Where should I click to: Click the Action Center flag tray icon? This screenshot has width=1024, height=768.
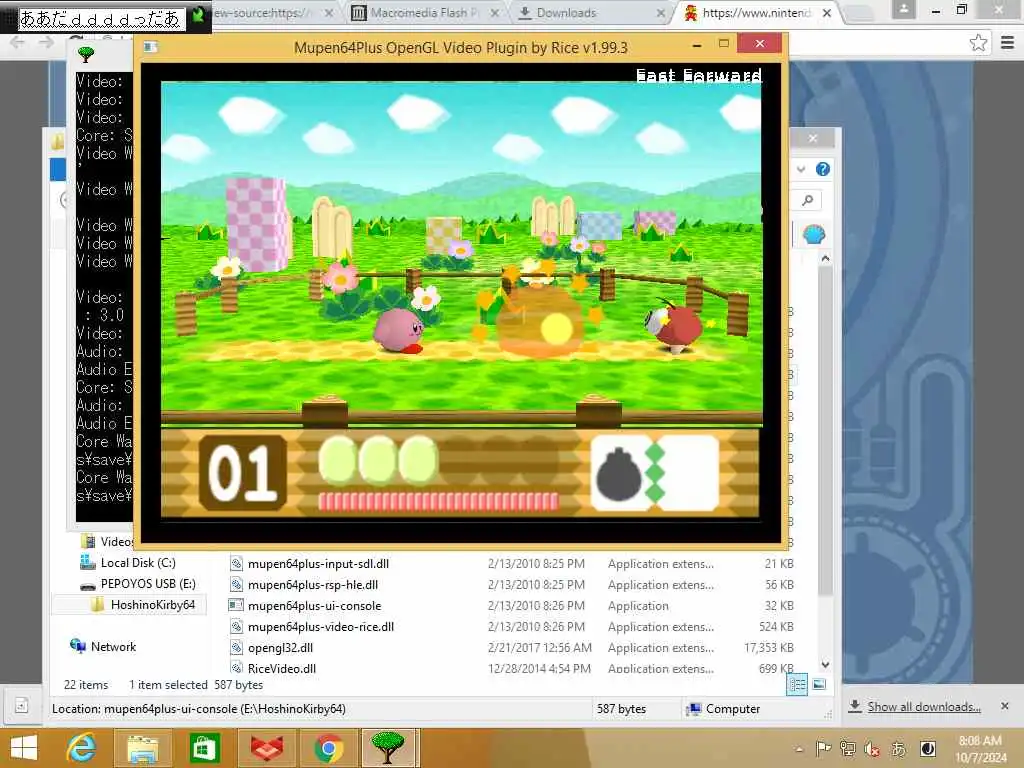(x=824, y=748)
